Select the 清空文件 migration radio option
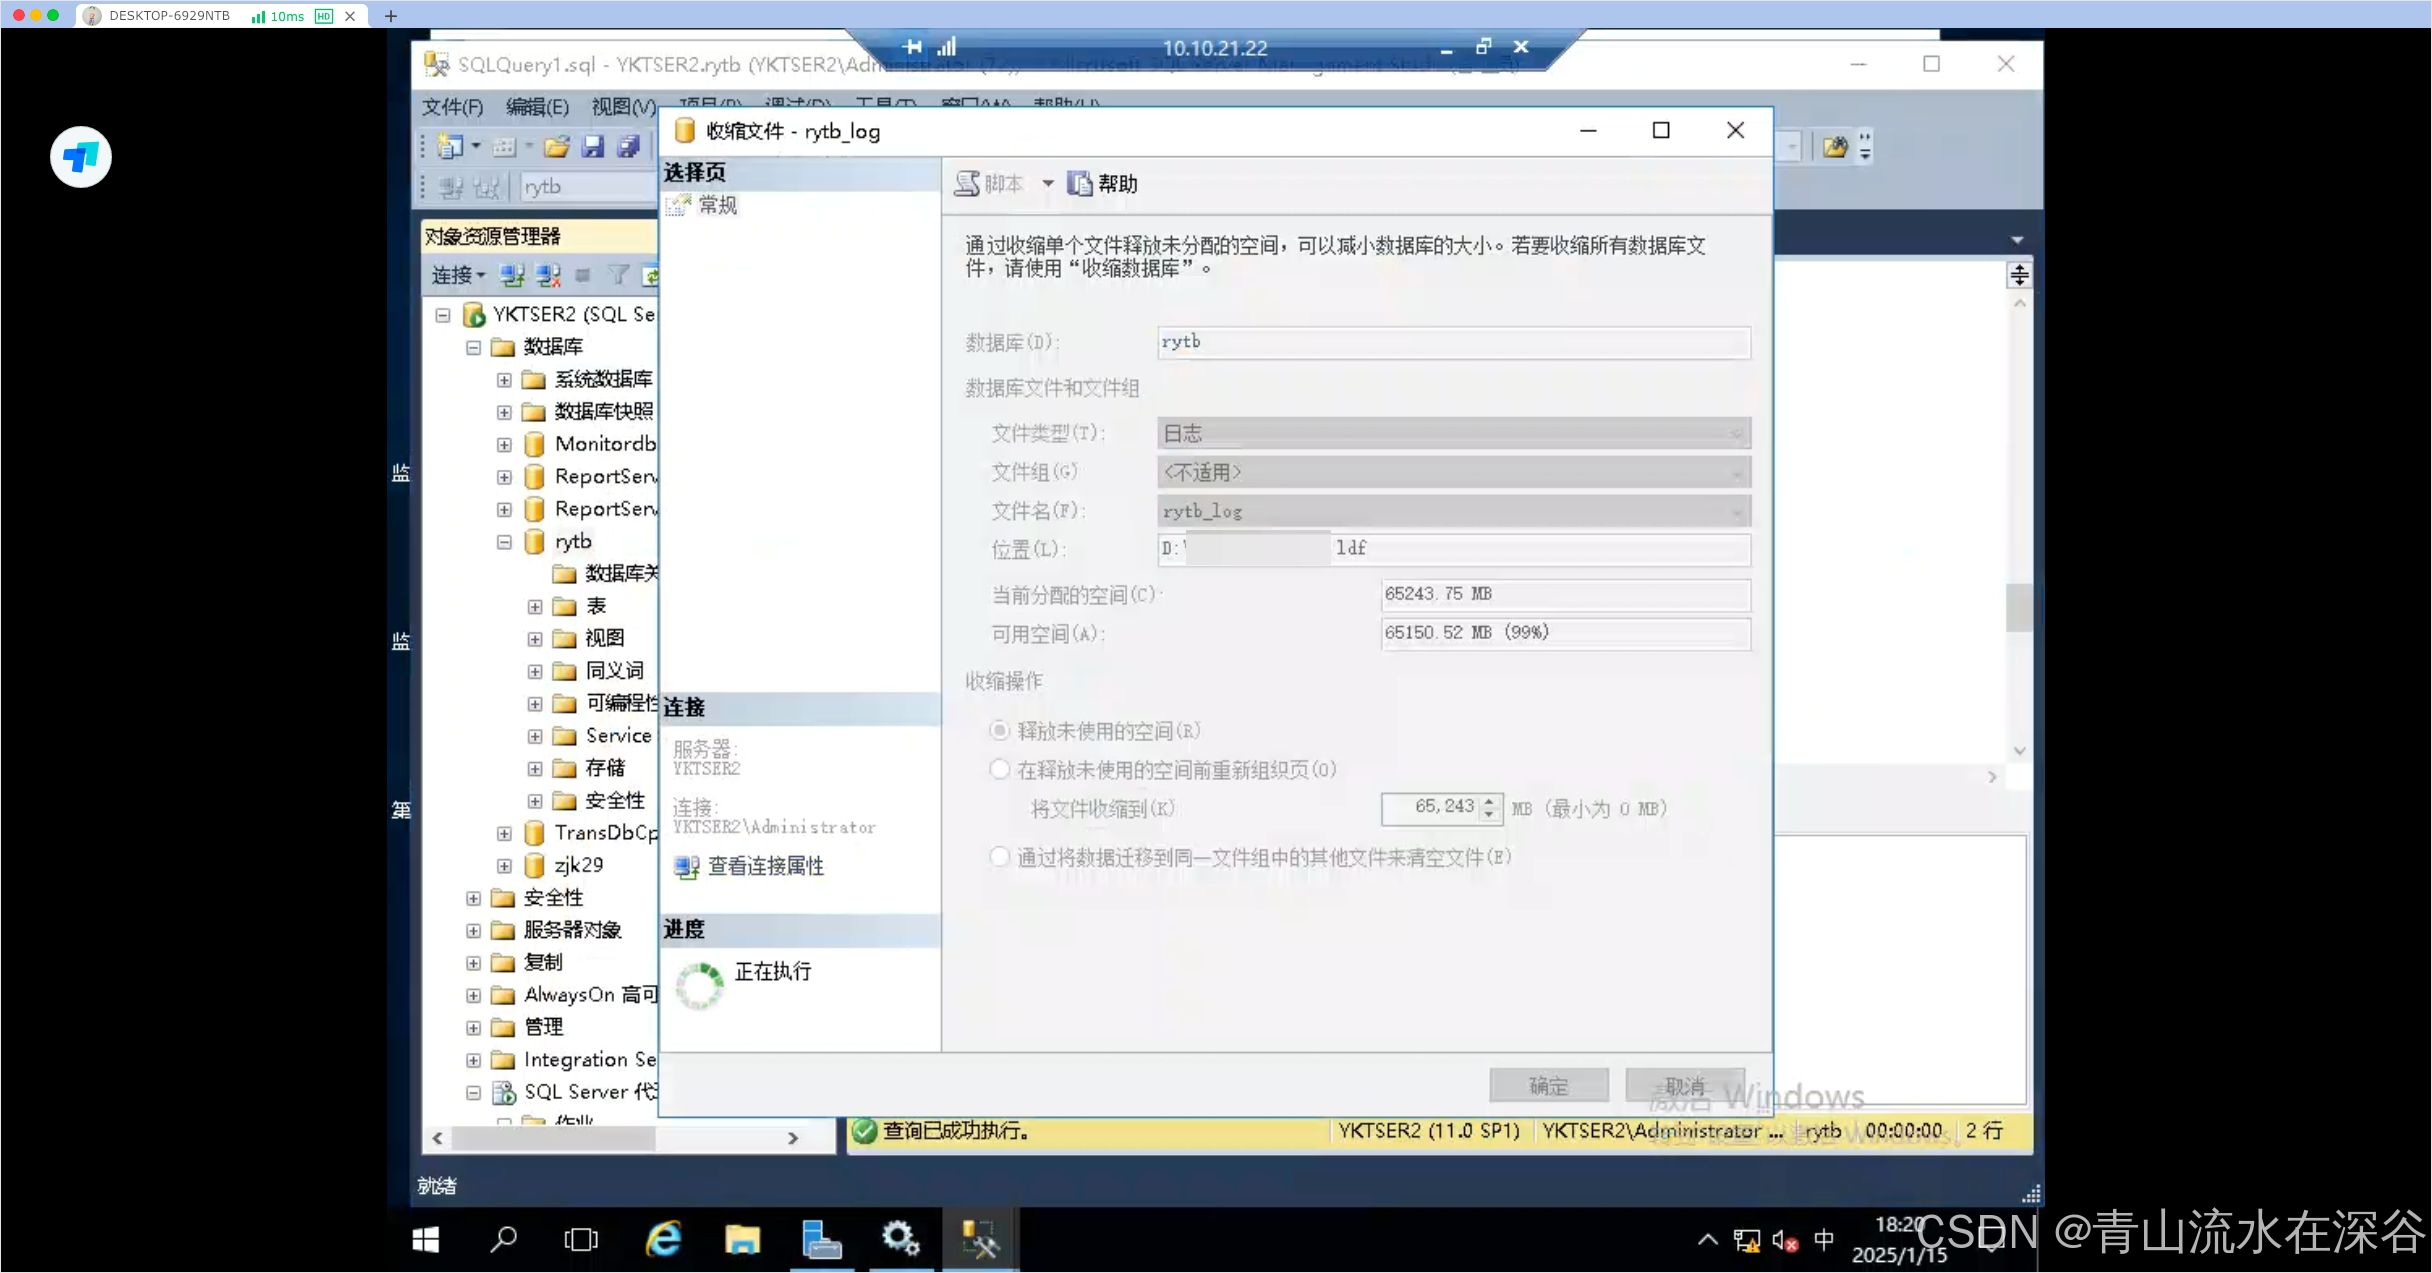Image resolution: width=2432 pixels, height=1273 pixels. point(999,856)
